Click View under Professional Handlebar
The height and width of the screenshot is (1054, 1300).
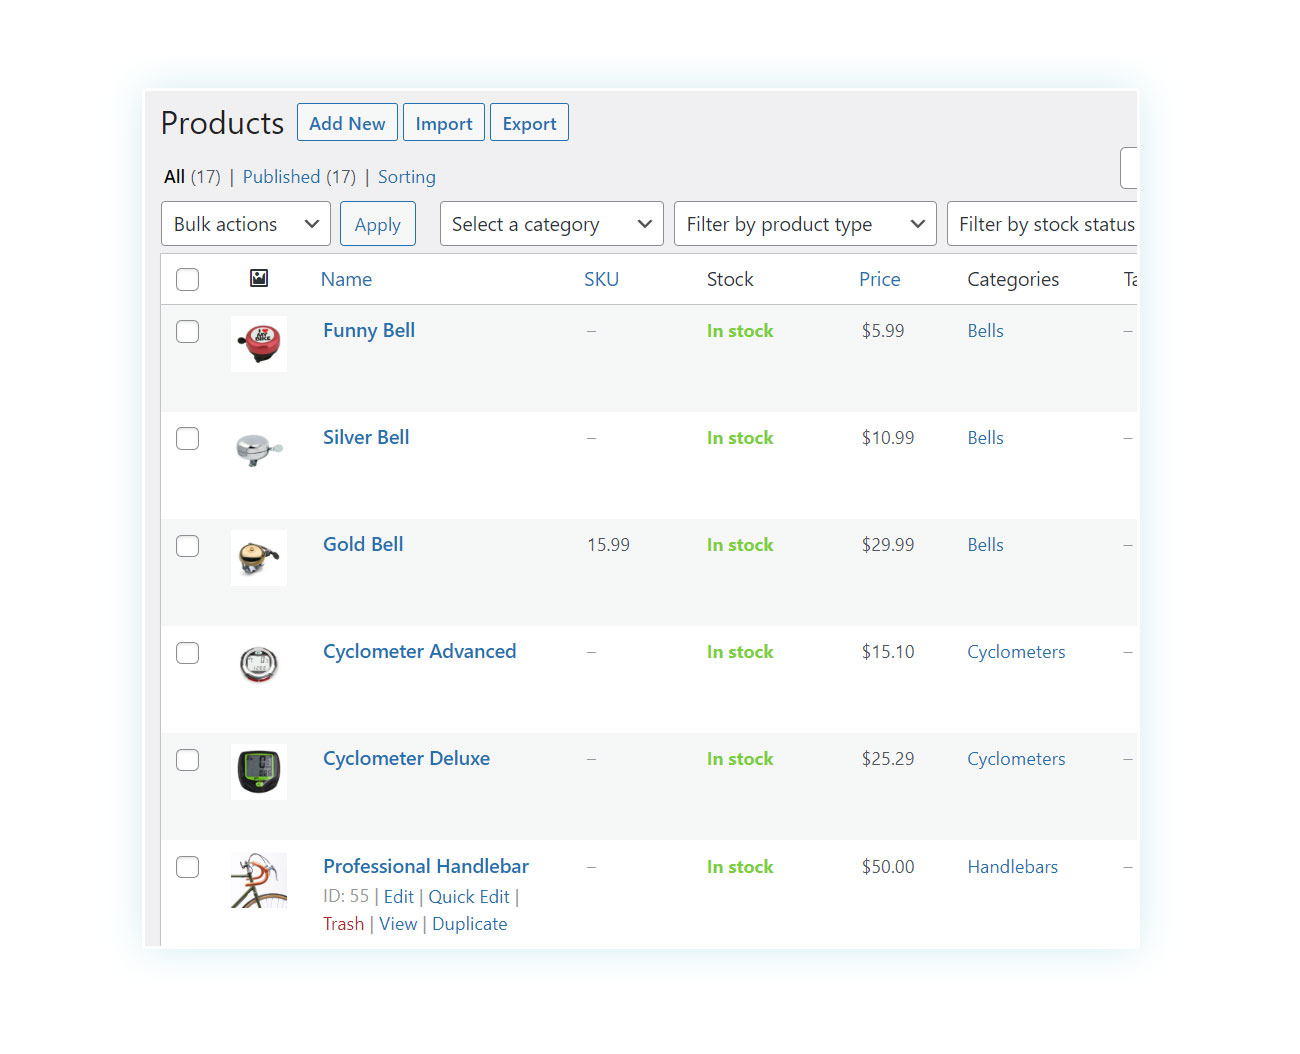pyautogui.click(x=398, y=924)
